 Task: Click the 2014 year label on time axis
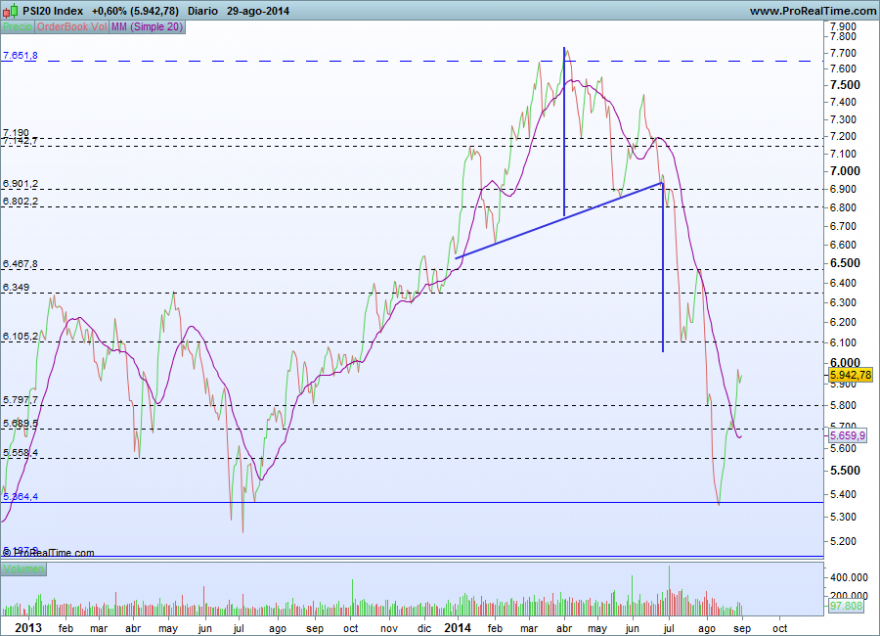tap(457, 628)
